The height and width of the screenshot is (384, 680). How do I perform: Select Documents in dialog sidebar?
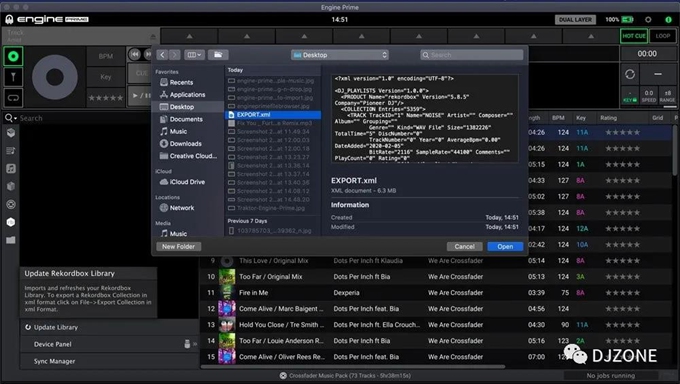pyautogui.click(x=186, y=119)
